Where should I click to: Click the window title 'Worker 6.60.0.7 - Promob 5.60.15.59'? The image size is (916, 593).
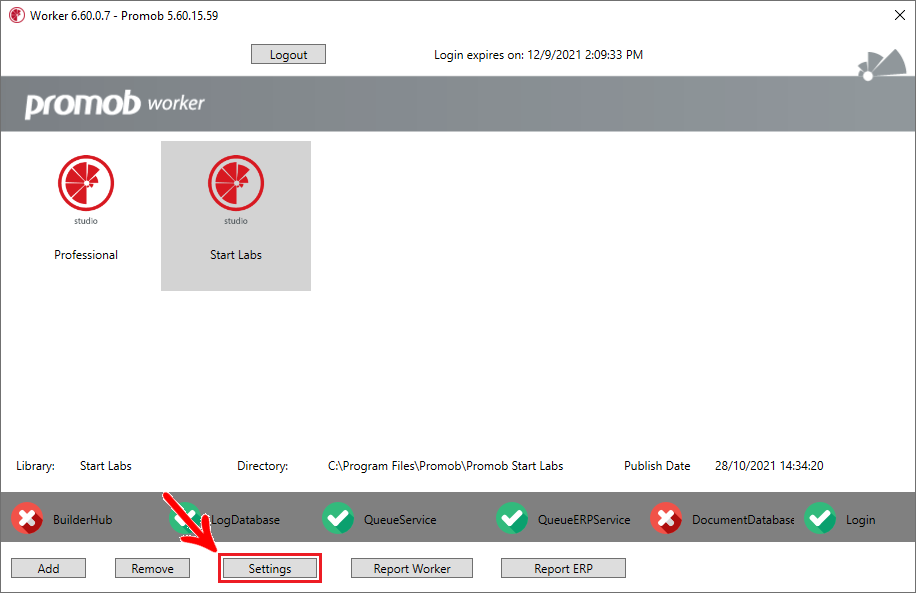click(x=124, y=16)
